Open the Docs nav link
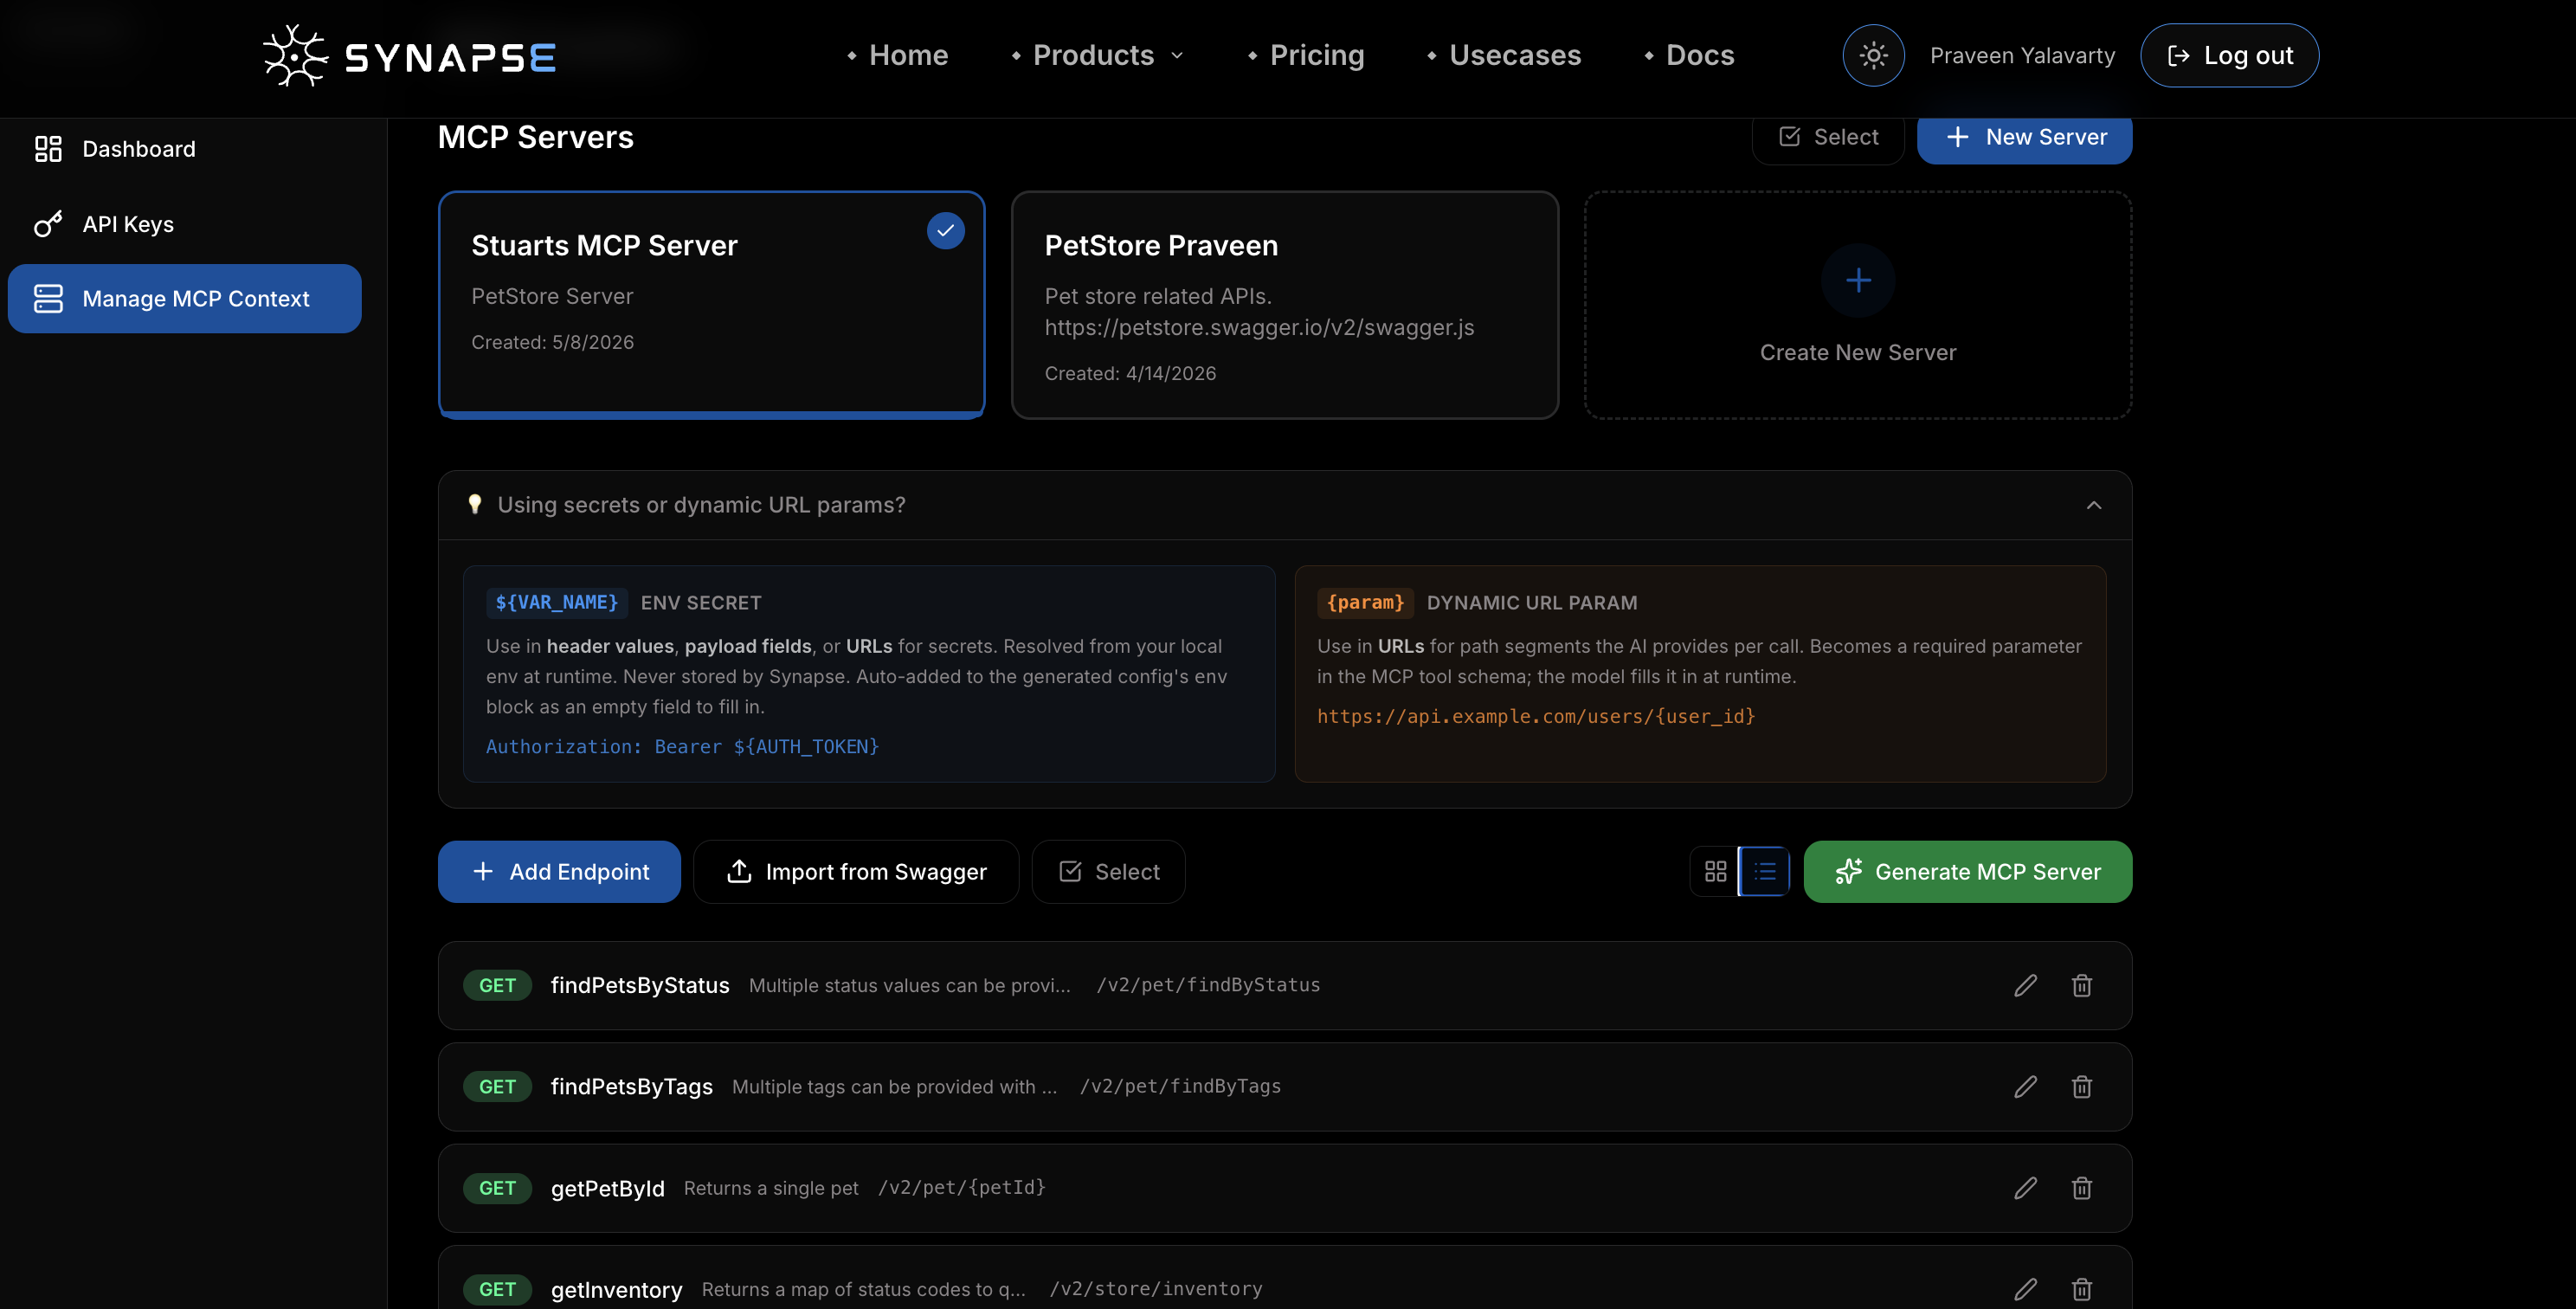 click(x=1700, y=55)
